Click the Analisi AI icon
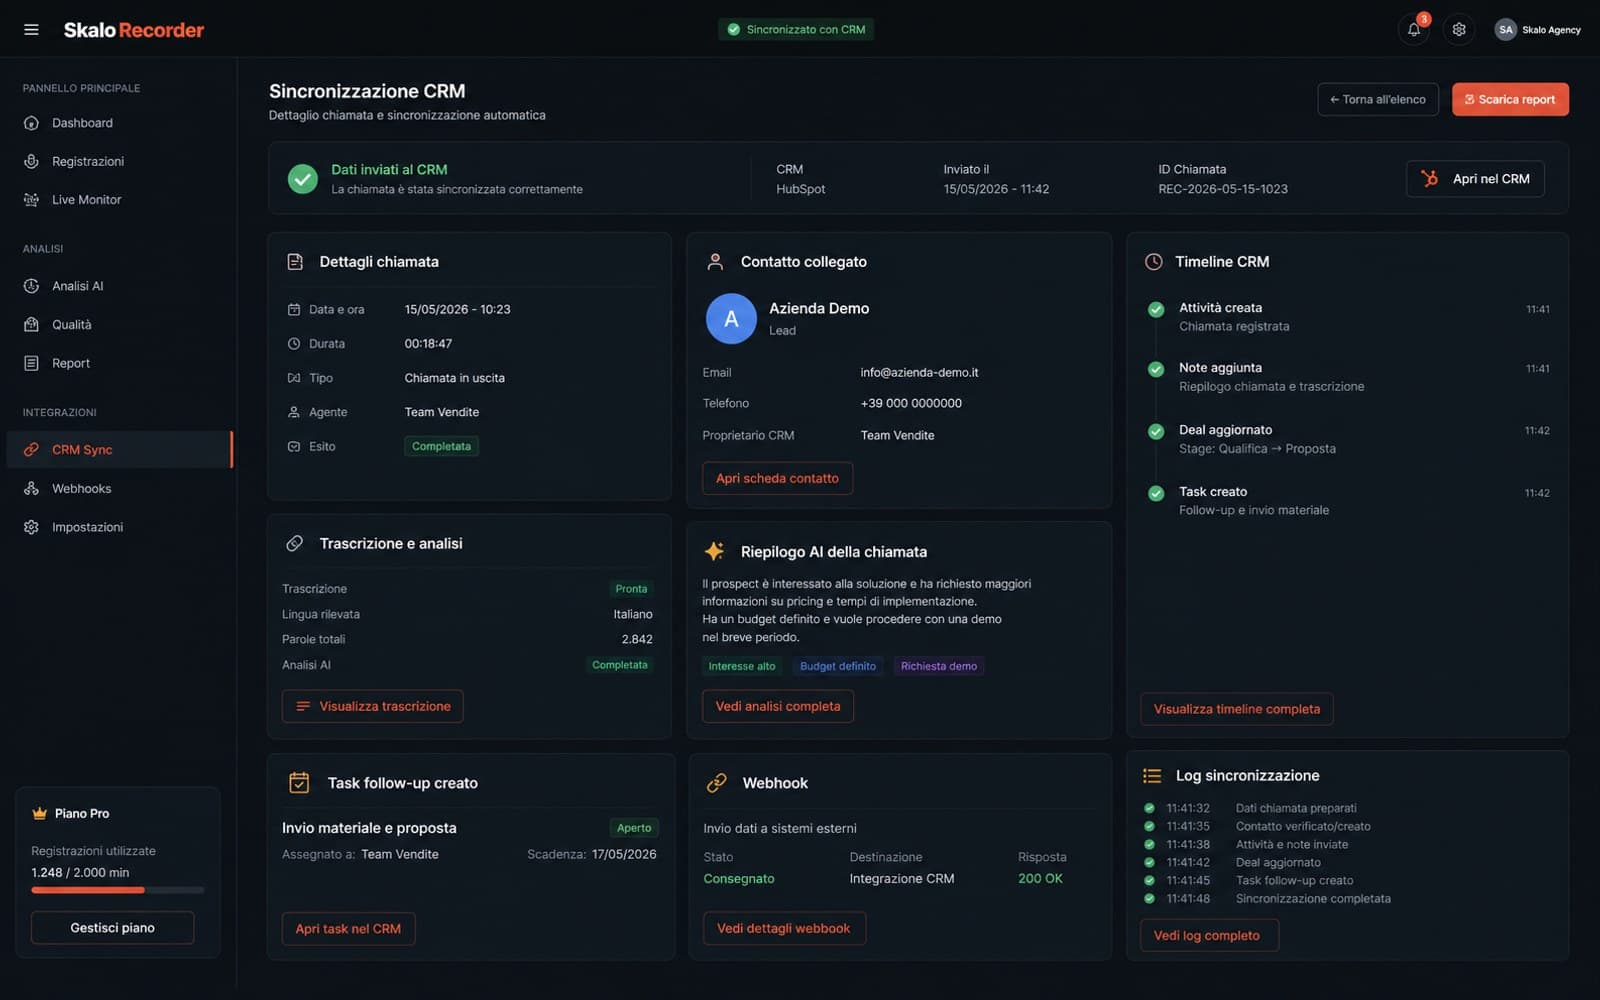This screenshot has height=1000, width=1600. point(32,286)
